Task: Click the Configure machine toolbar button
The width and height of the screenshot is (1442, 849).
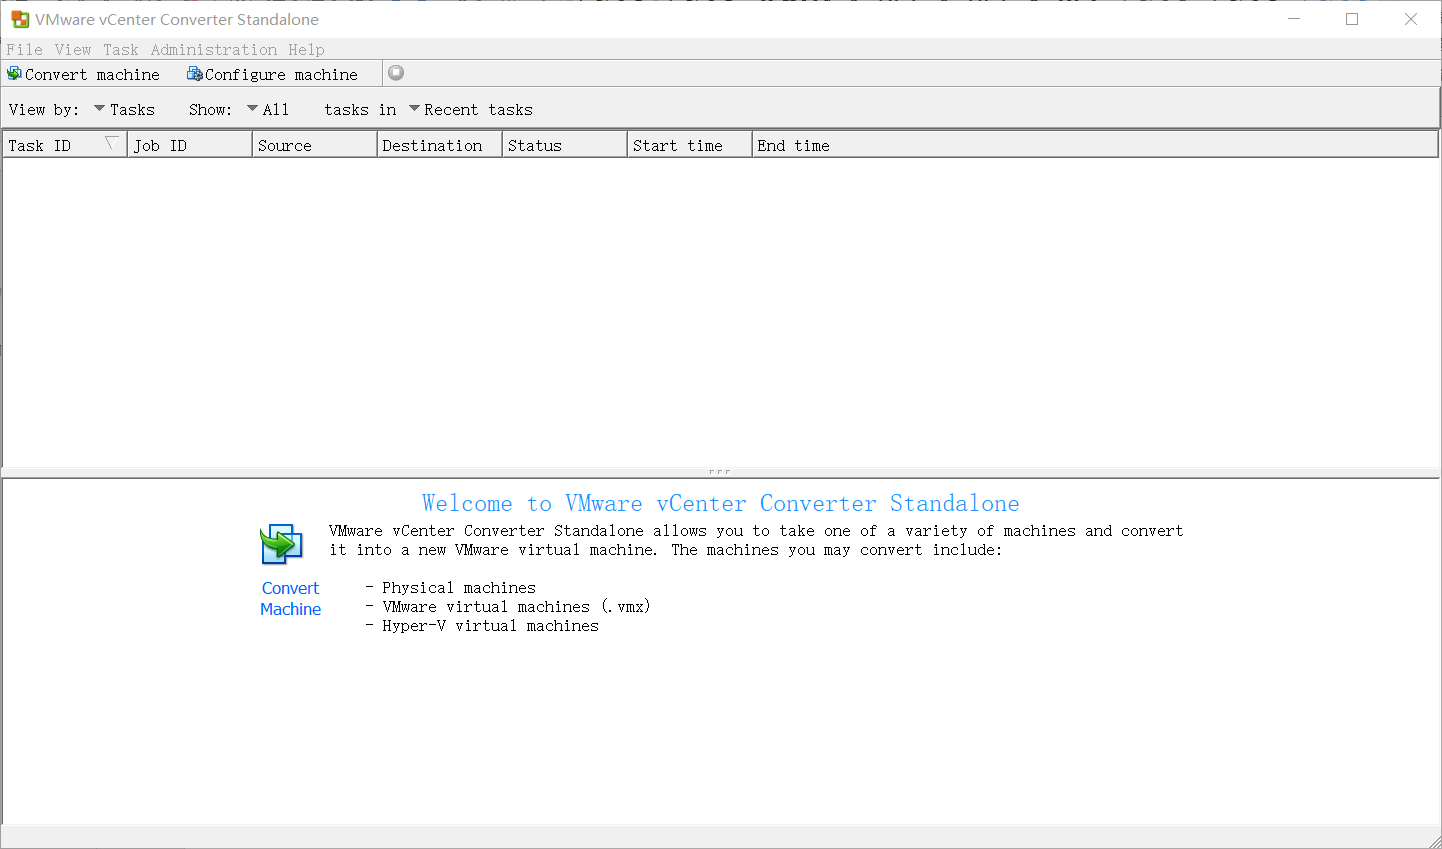Action: pyautogui.click(x=272, y=74)
